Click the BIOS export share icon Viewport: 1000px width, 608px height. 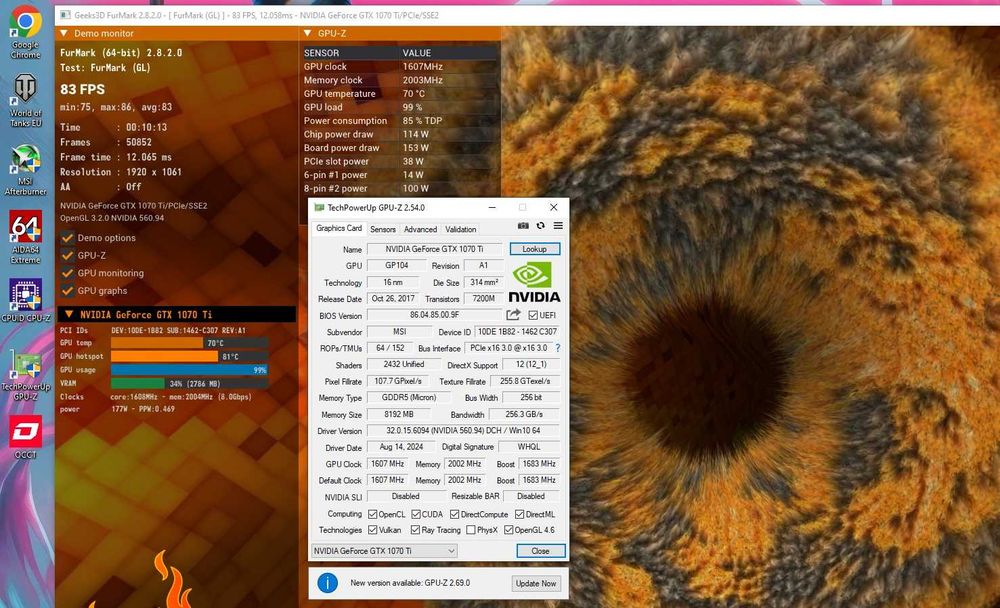pos(513,315)
